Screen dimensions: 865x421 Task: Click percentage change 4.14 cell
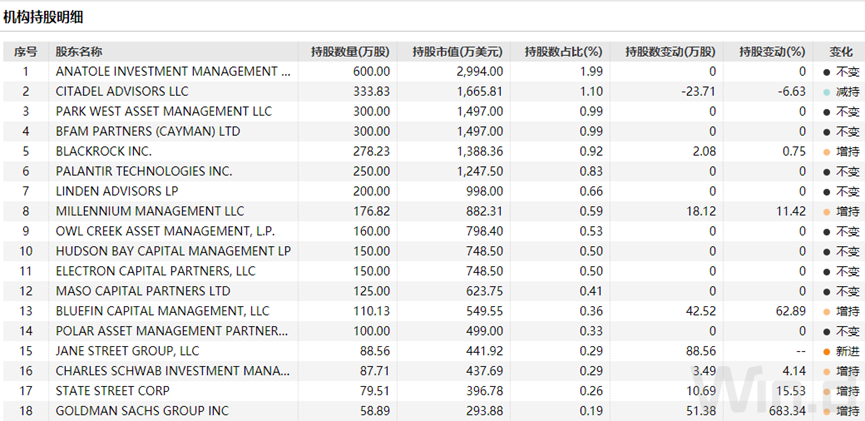pos(794,371)
